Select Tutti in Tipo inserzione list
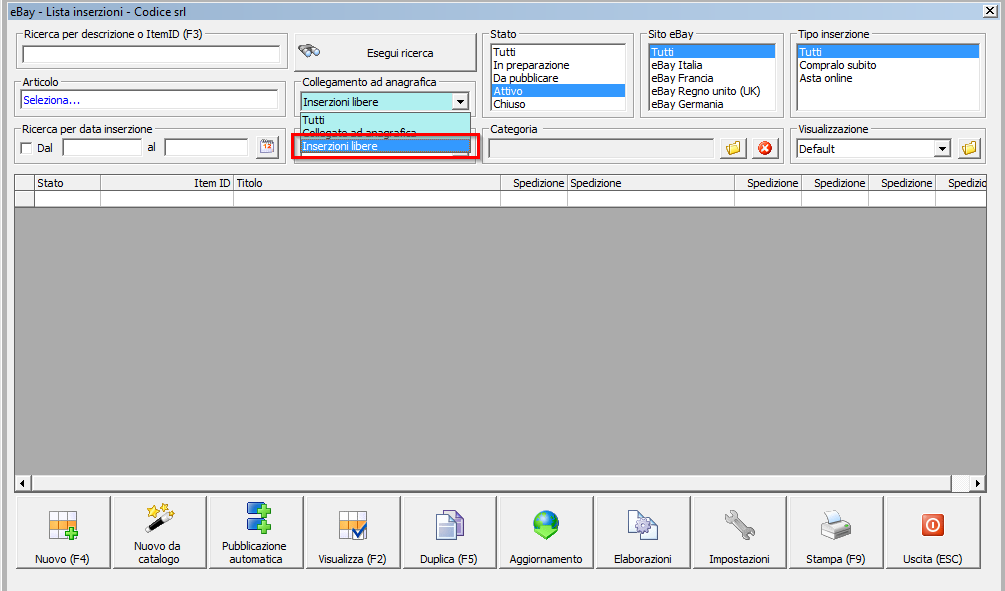 click(888, 52)
